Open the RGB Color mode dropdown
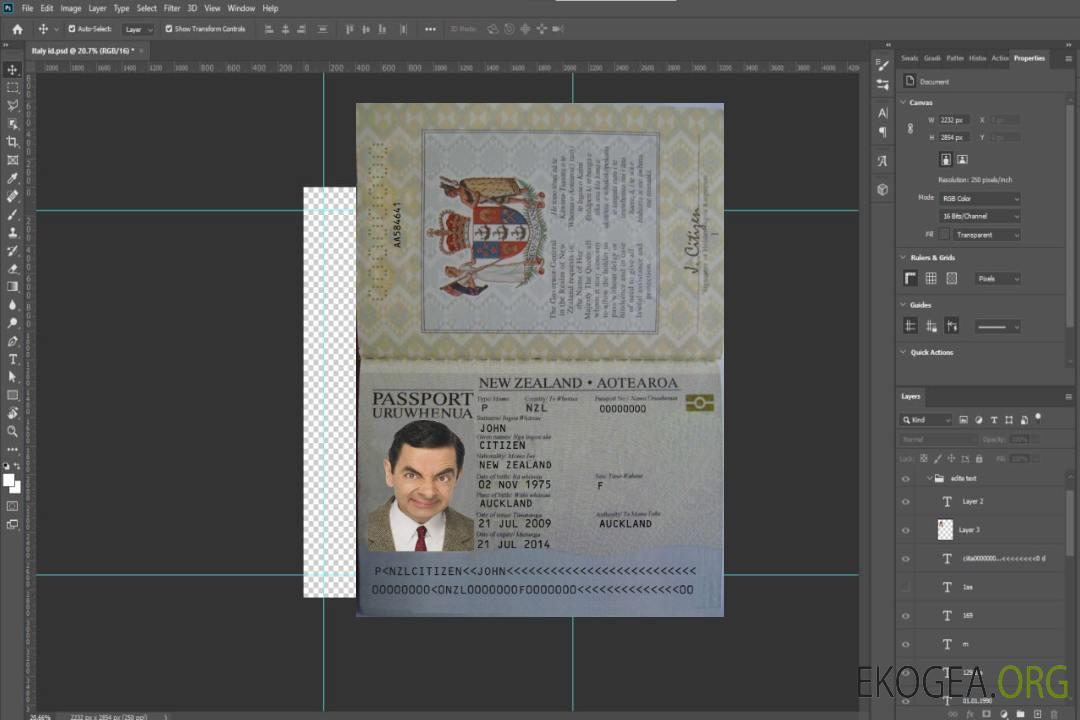 pyautogui.click(x=980, y=198)
